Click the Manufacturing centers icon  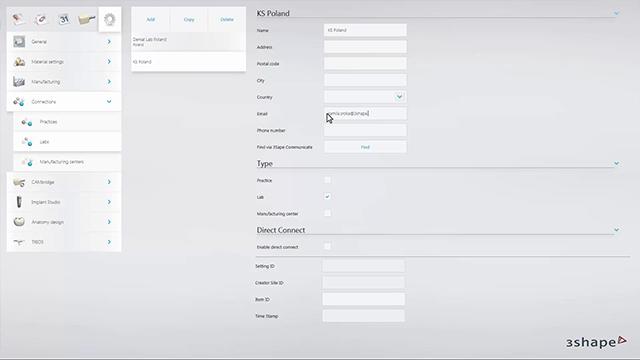27,162
